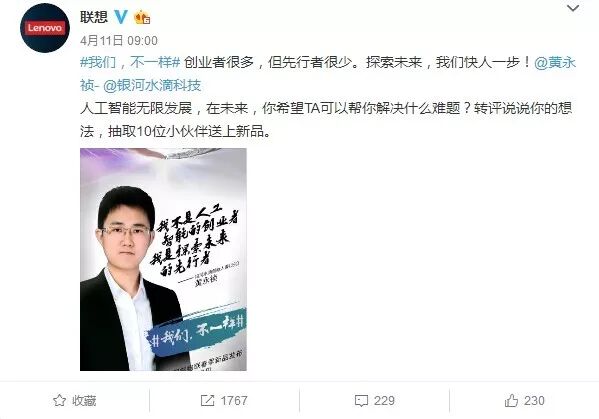
Task: Click the repost share icon
Action: pyautogui.click(x=207, y=400)
